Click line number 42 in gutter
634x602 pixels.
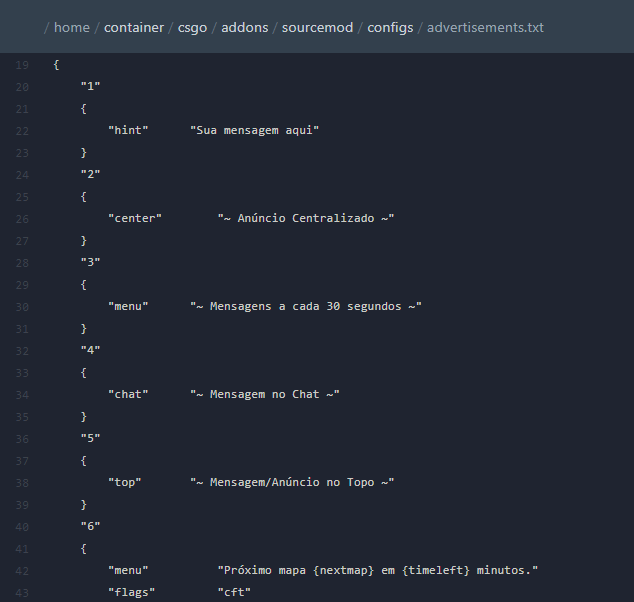point(22,571)
